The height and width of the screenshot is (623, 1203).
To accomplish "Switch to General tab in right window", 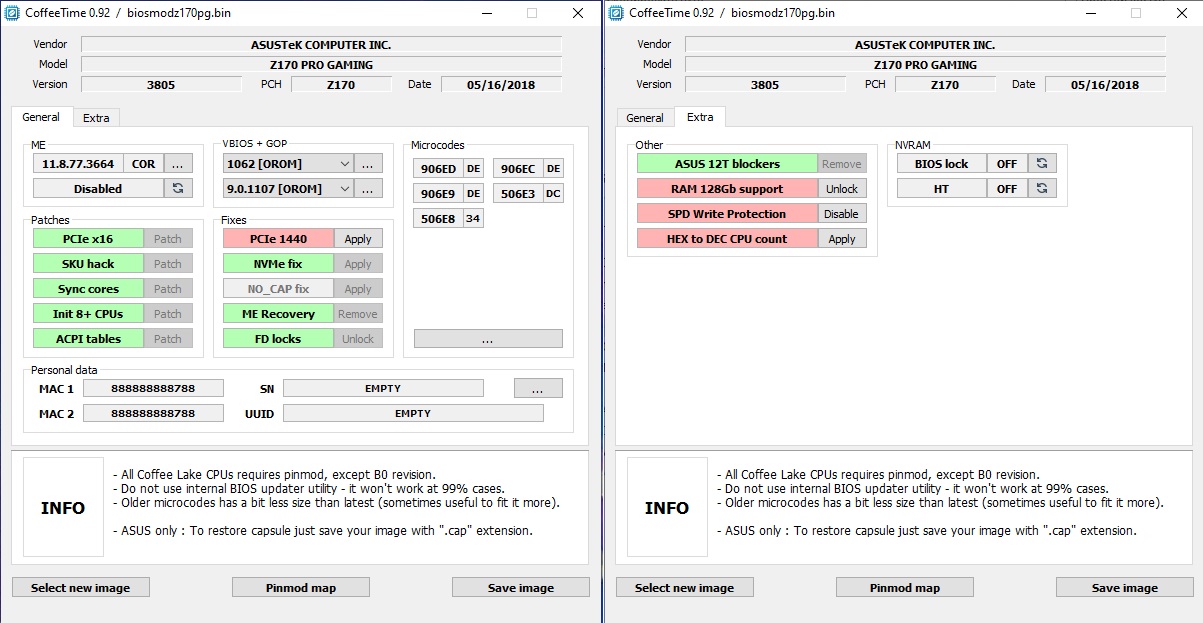I will (645, 118).
